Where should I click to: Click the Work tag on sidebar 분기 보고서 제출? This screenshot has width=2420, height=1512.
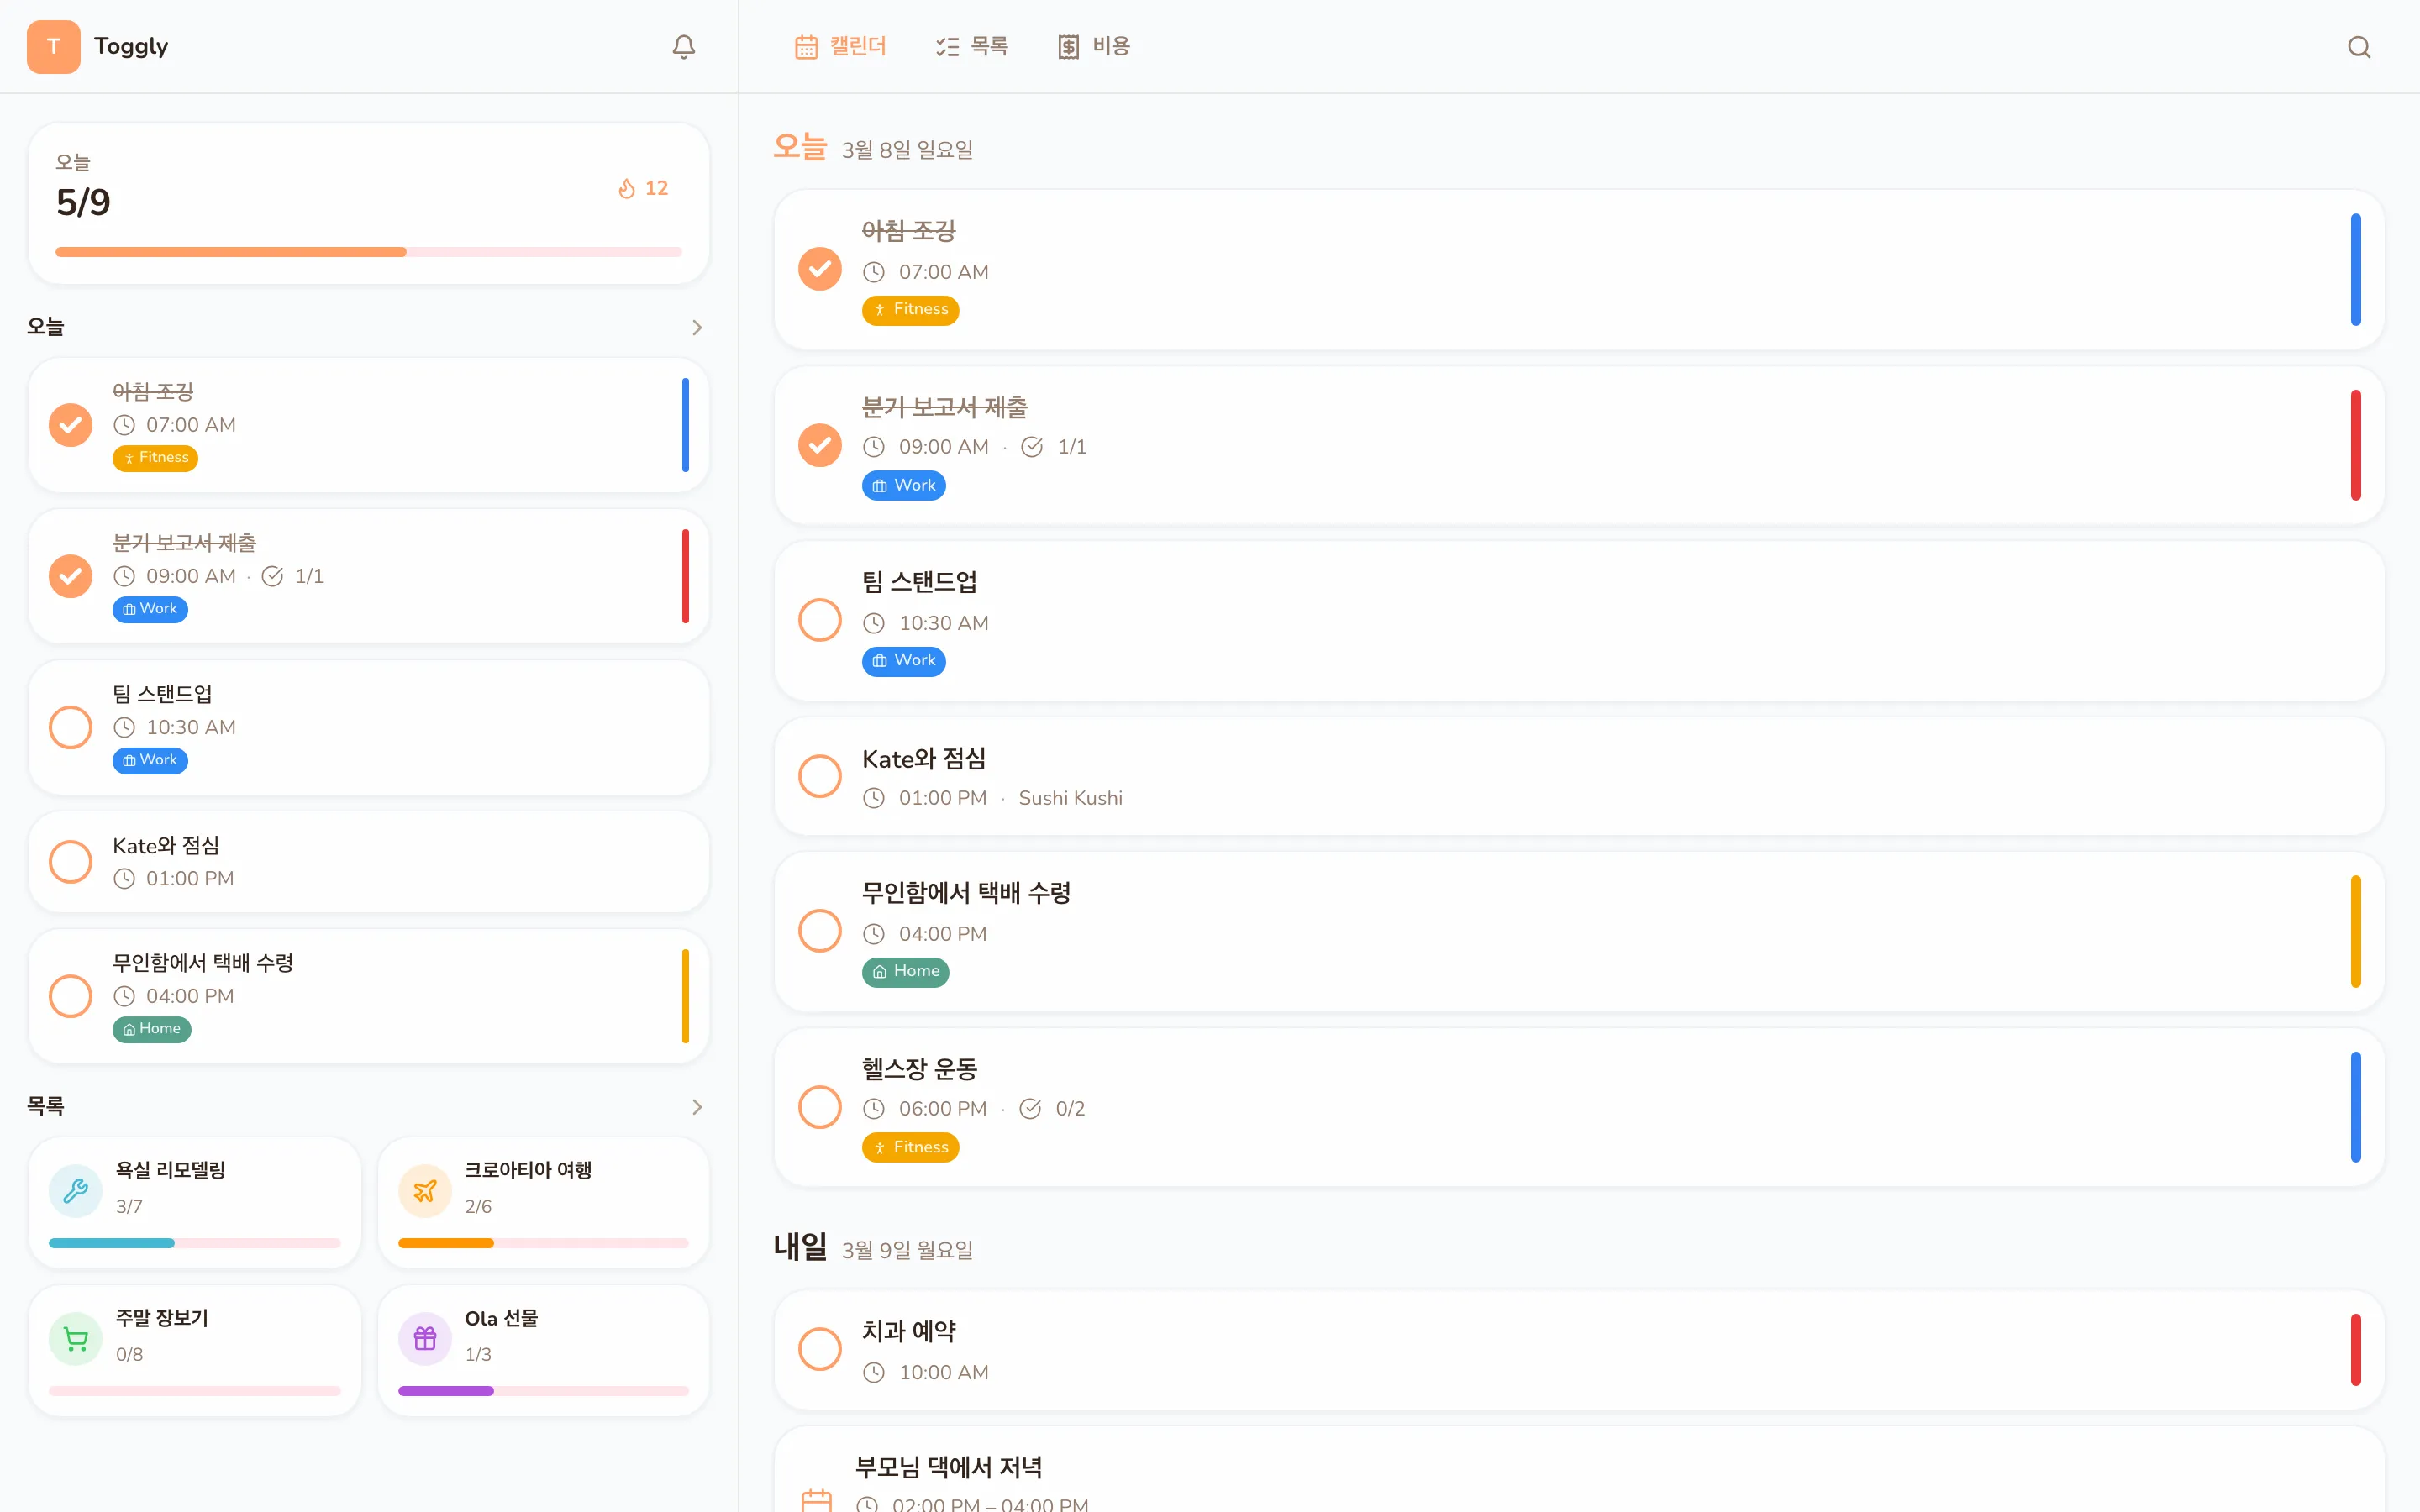(150, 609)
